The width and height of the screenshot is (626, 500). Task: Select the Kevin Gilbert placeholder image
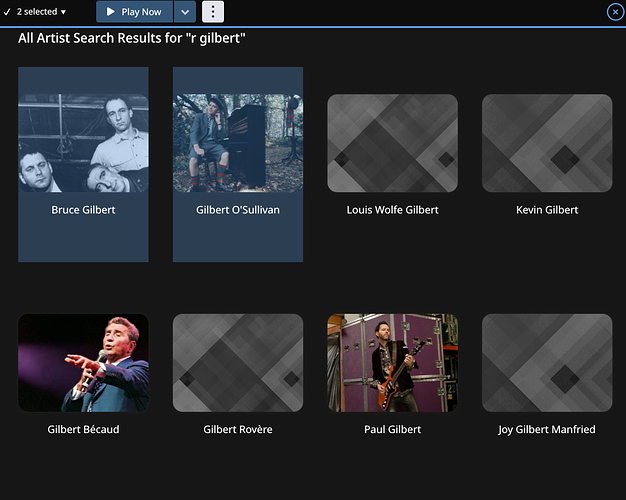tap(547, 143)
